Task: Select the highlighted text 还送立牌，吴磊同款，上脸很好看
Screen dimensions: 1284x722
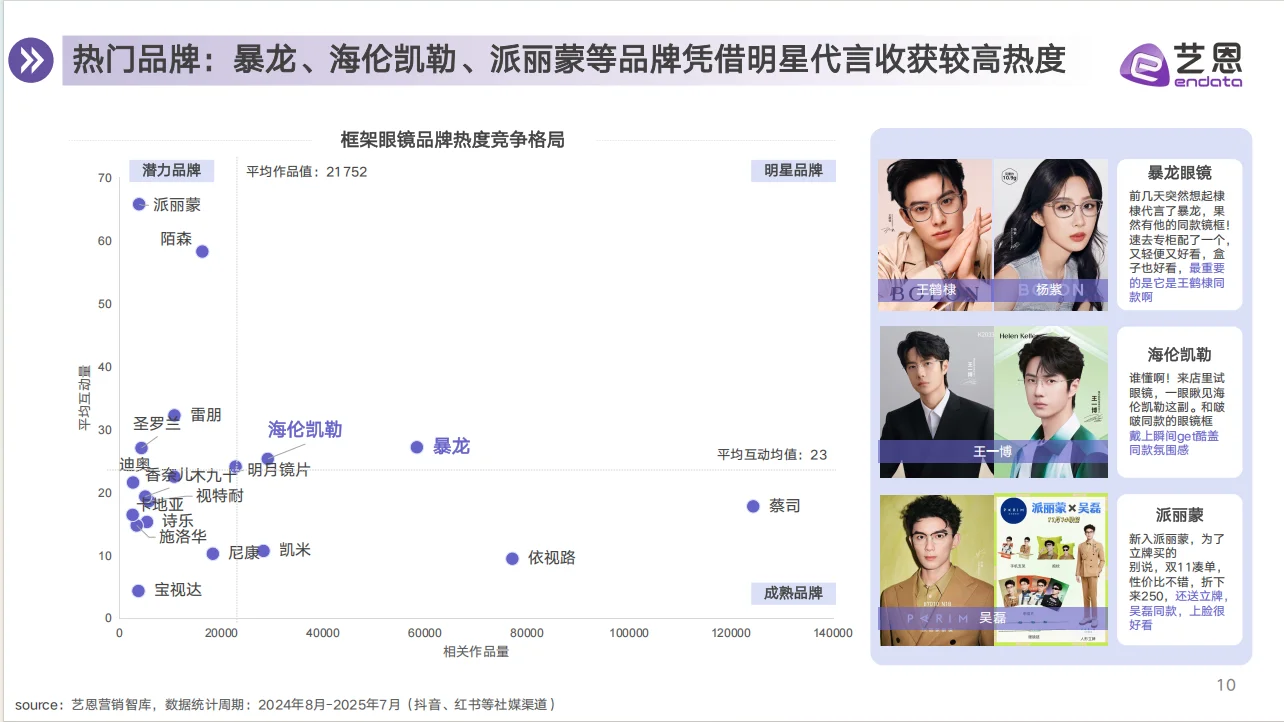Action: click(1180, 610)
